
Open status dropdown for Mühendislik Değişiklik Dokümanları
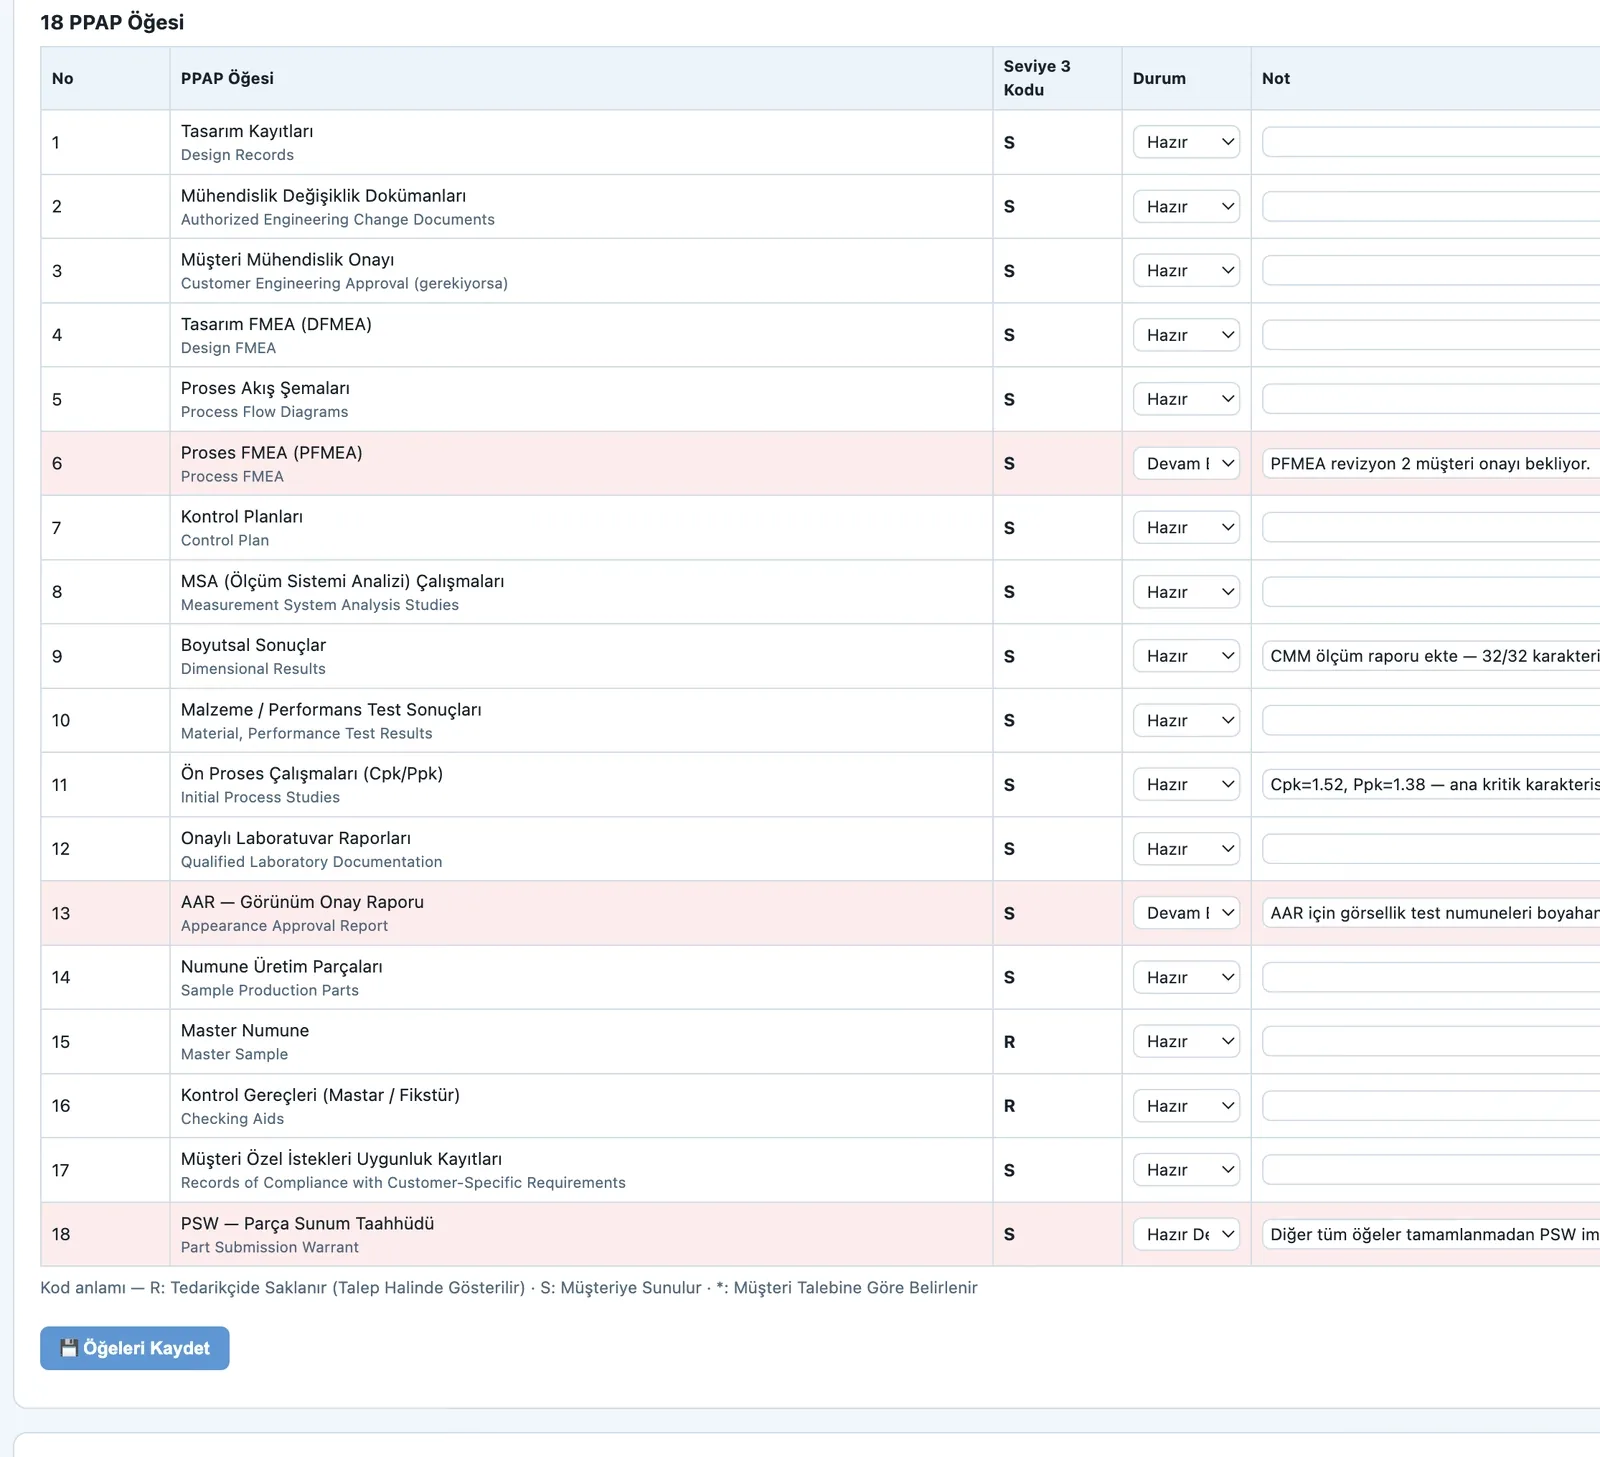coord(1186,206)
